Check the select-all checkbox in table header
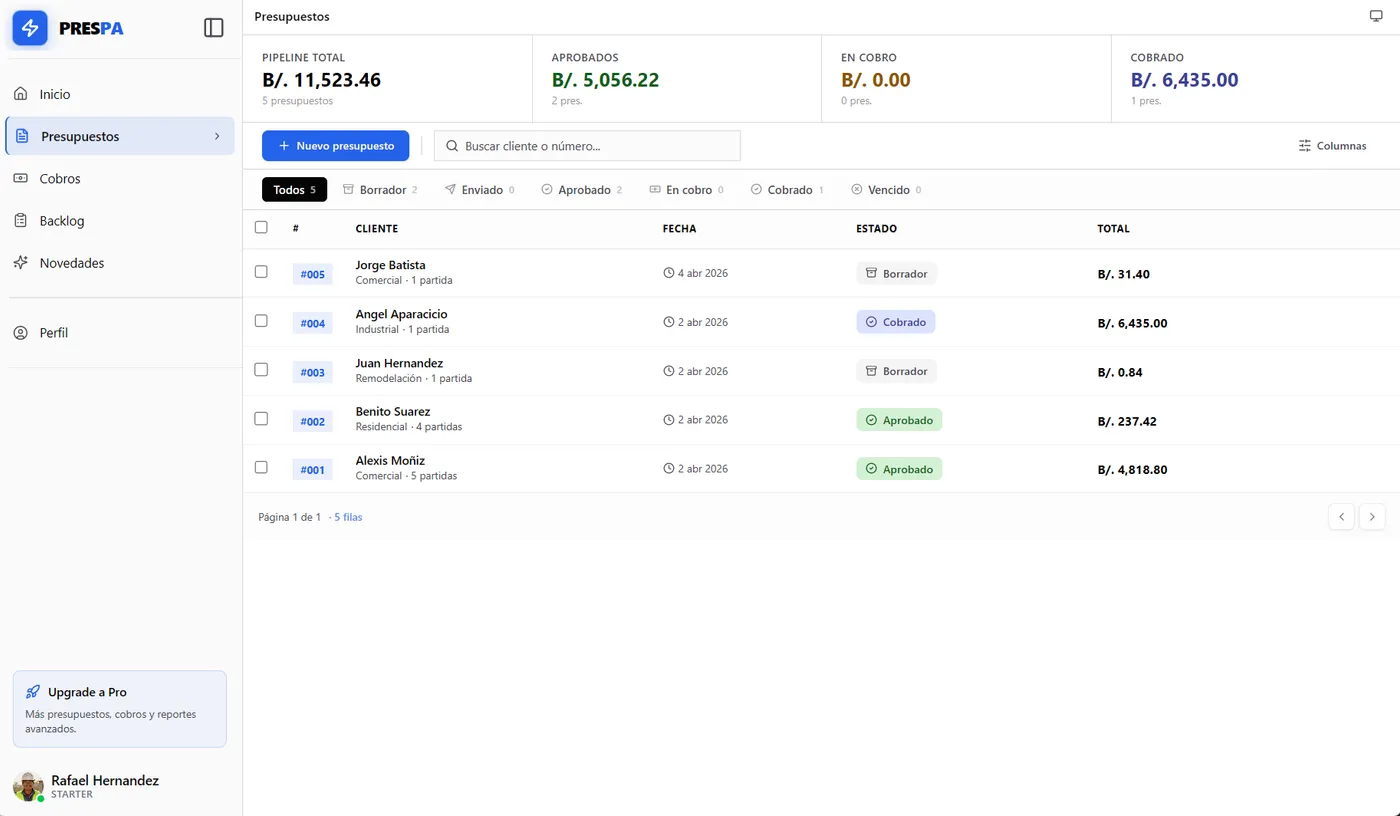Screen dimensions: 1400x816 261,227
